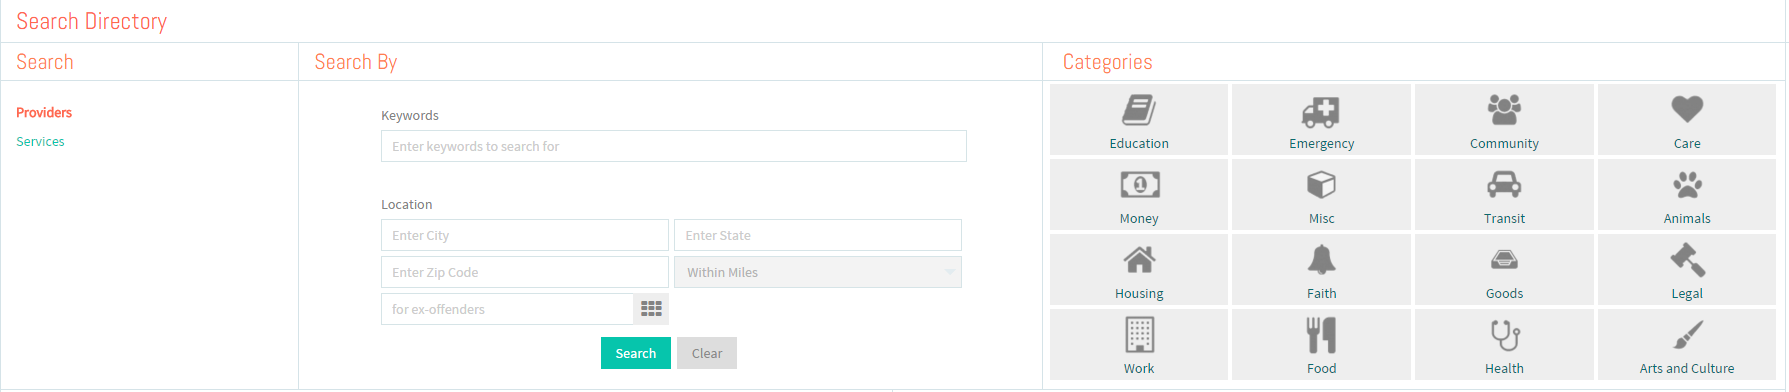Expand the Within Miles dropdown

(818, 272)
